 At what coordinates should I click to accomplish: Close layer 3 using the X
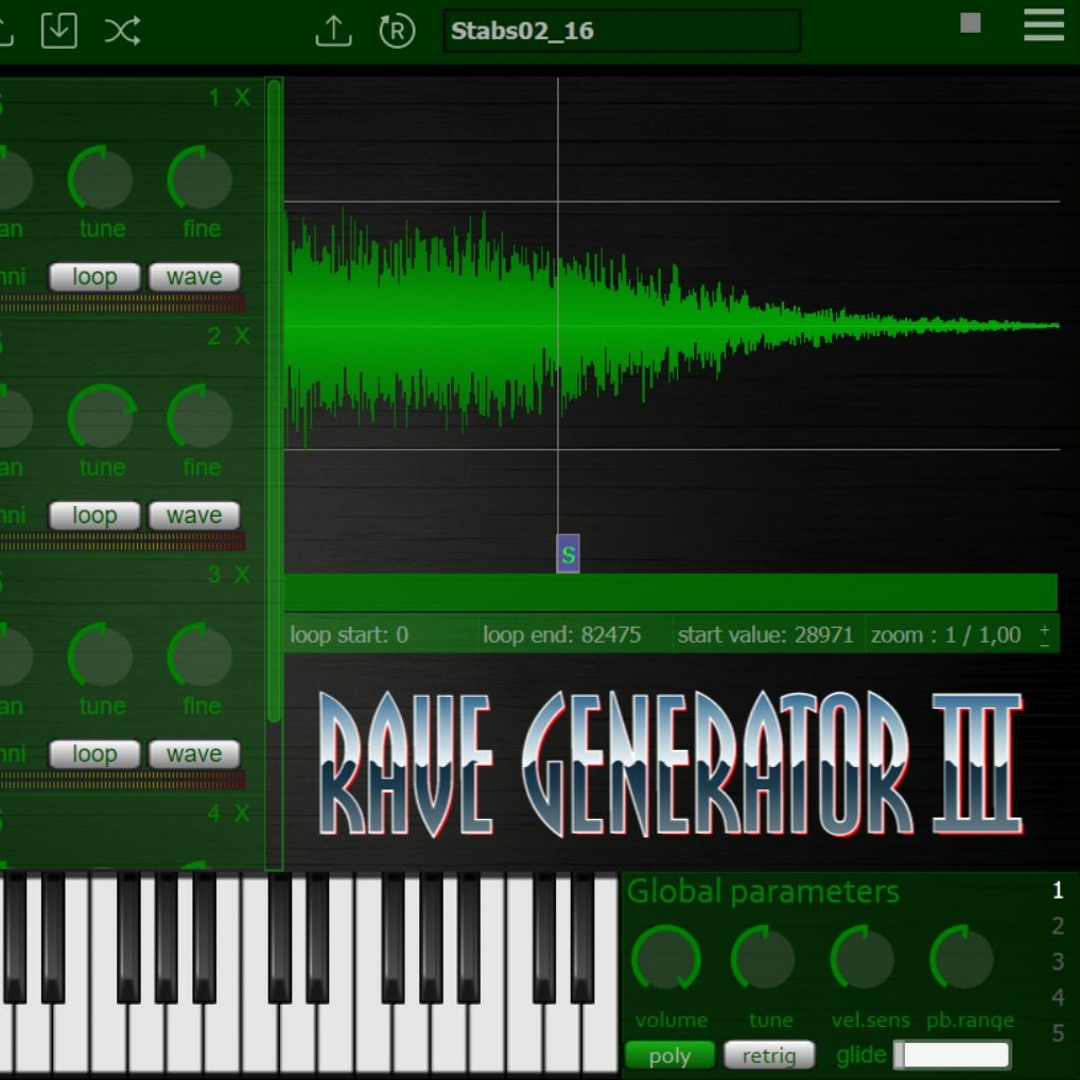point(243,575)
